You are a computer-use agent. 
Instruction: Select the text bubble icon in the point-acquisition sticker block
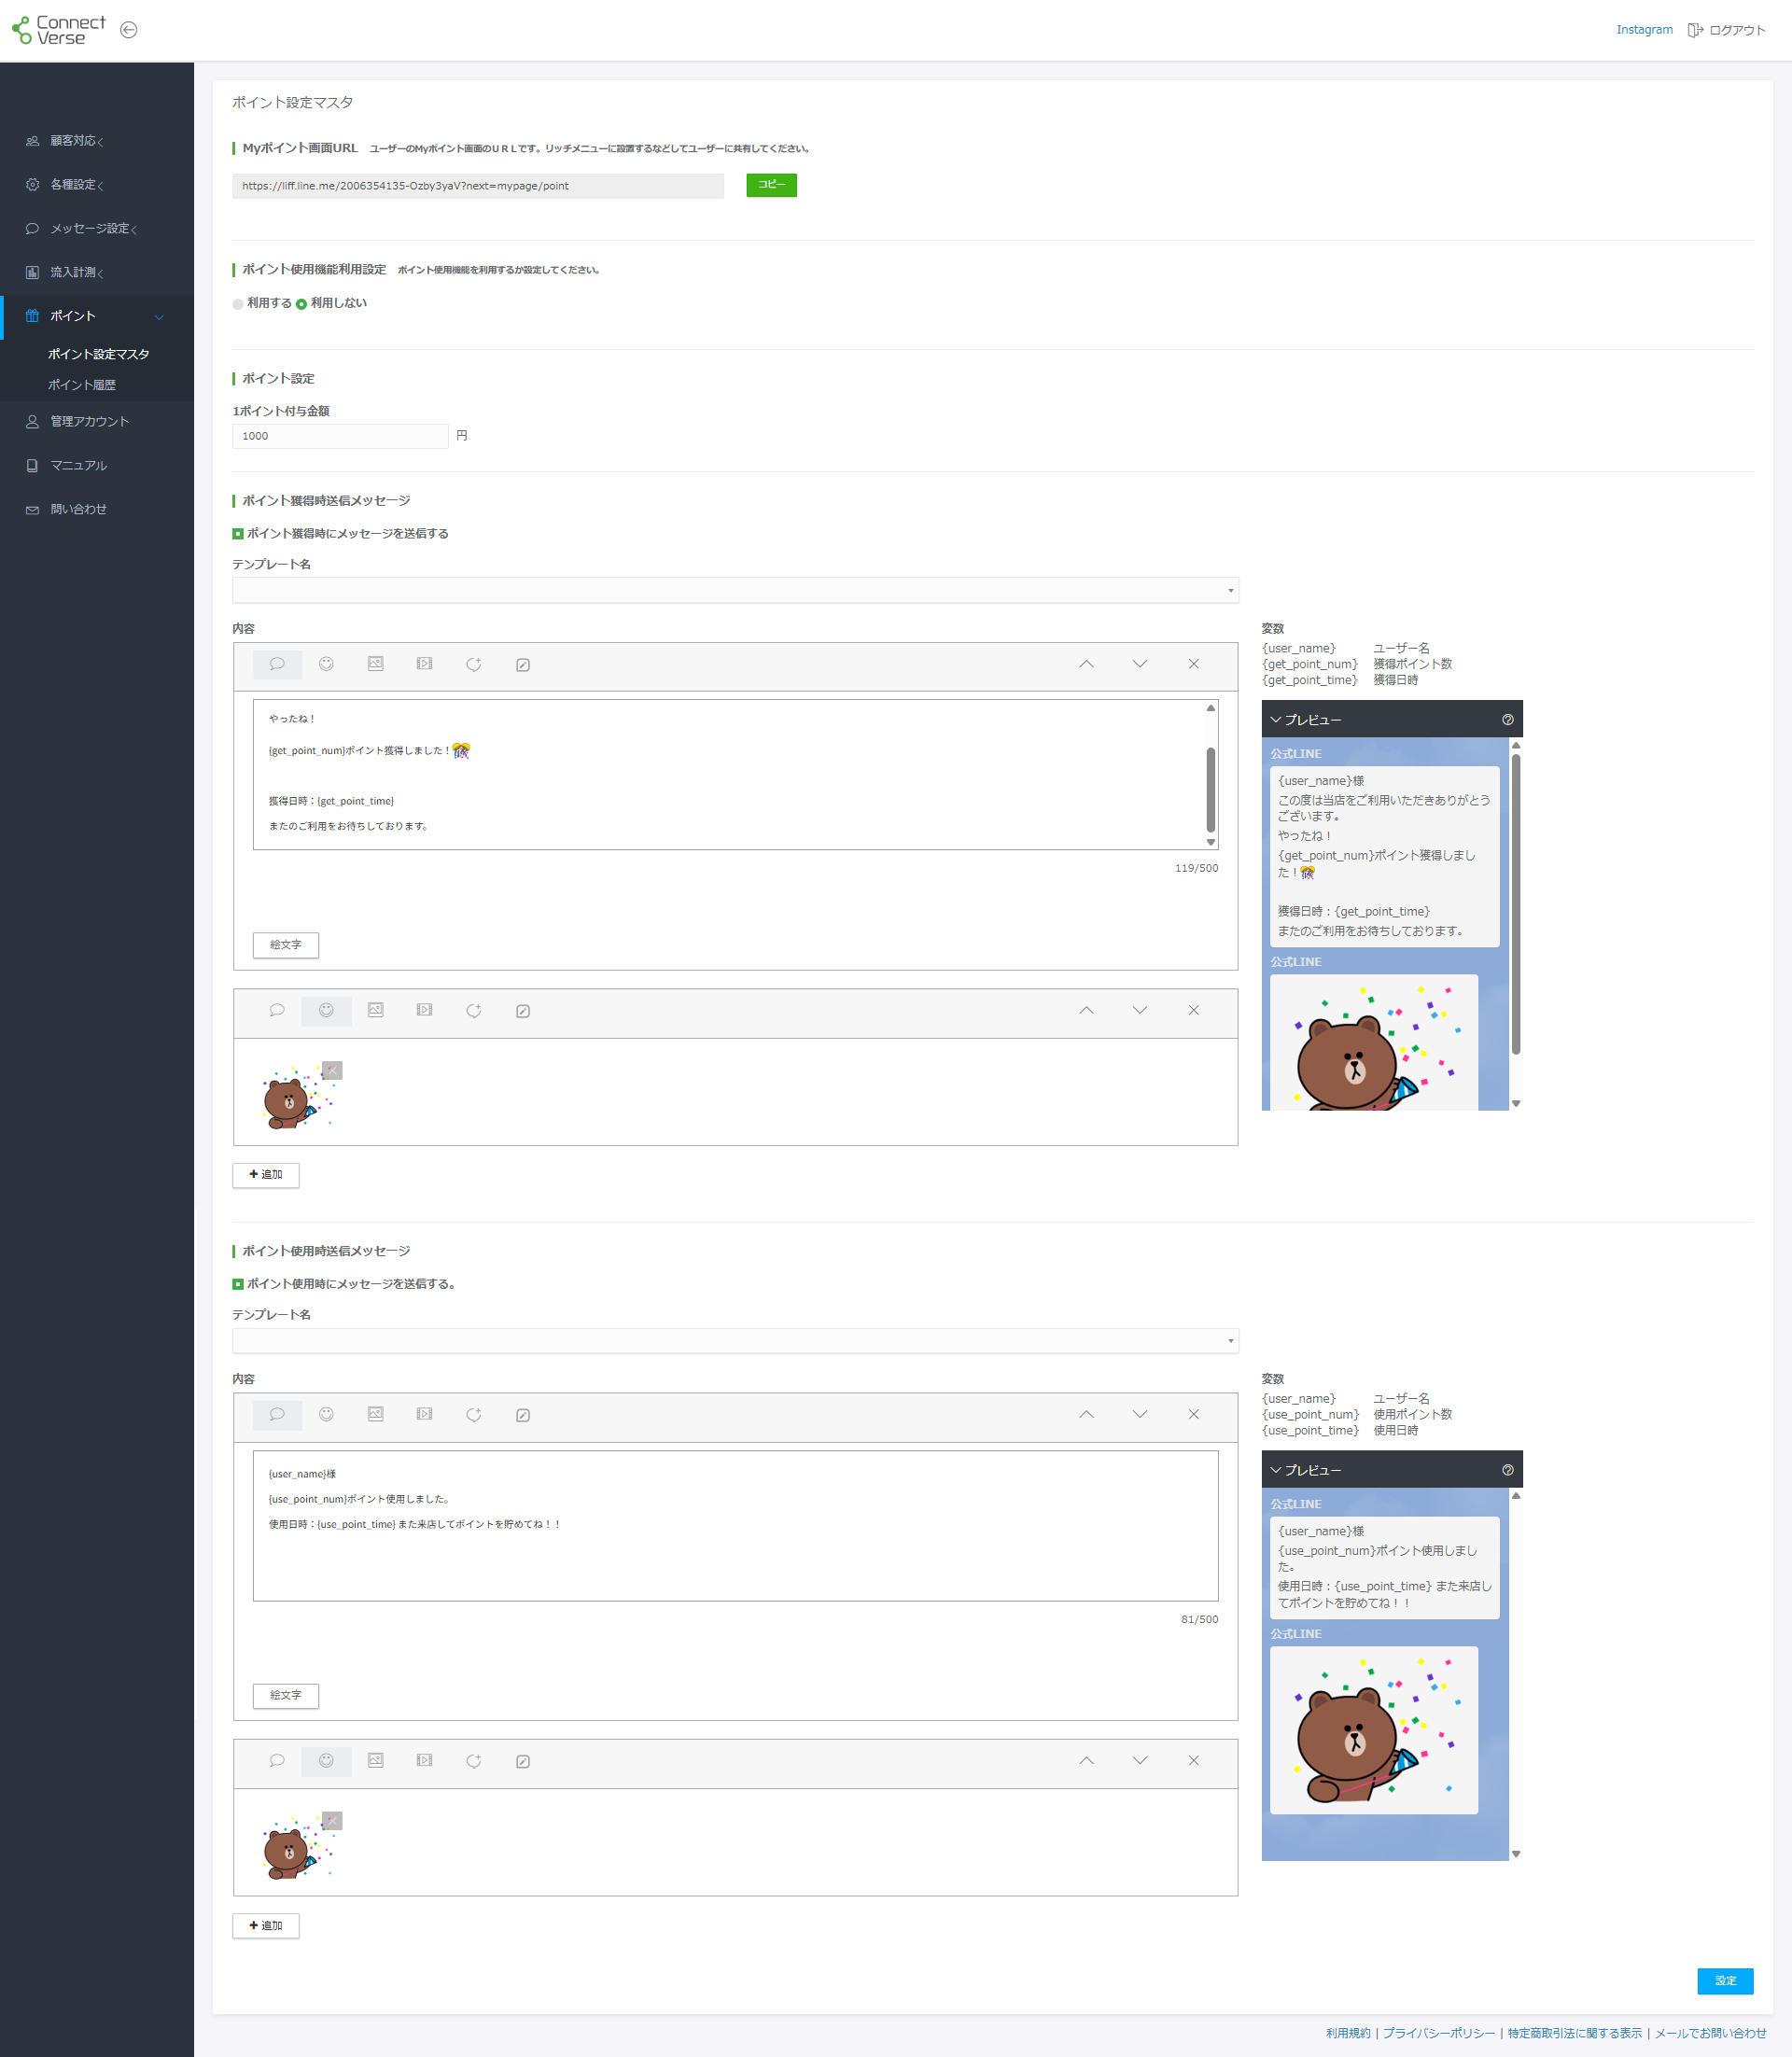[x=277, y=1011]
